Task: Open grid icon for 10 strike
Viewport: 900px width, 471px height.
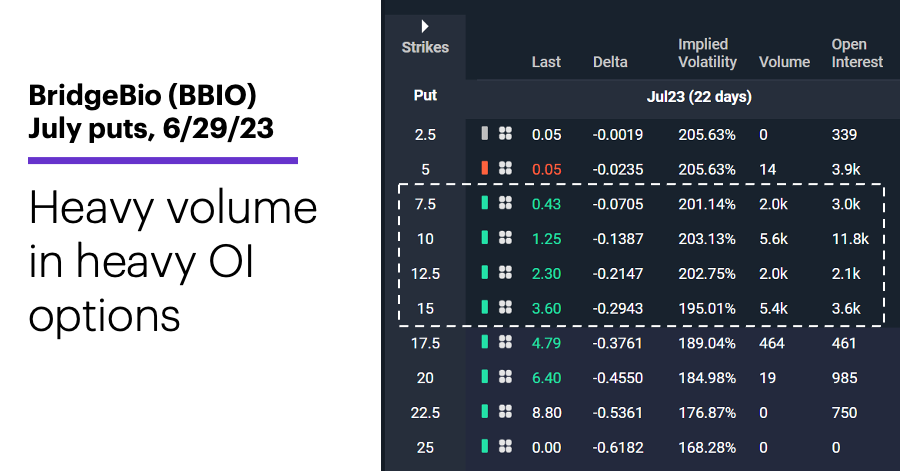Action: coord(505,238)
